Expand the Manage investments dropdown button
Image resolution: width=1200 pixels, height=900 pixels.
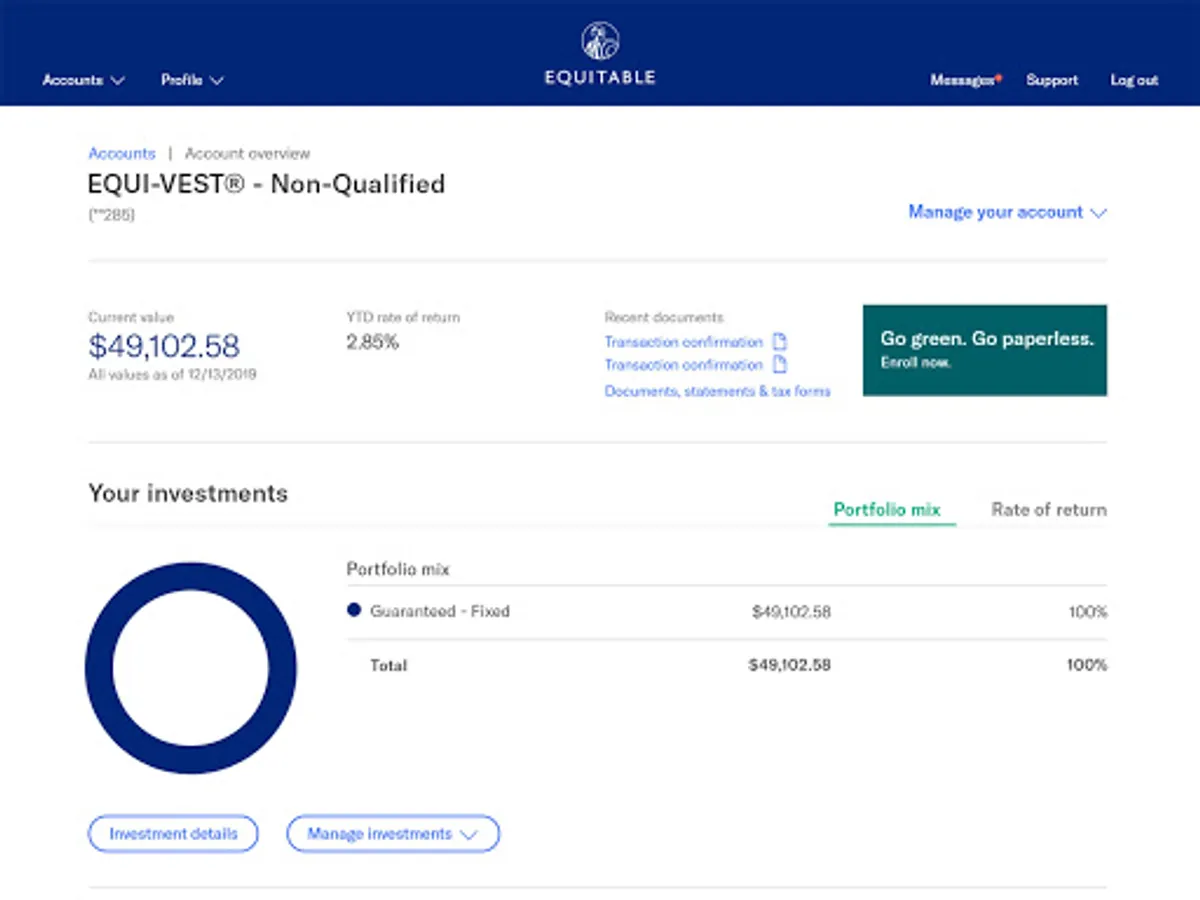point(393,834)
